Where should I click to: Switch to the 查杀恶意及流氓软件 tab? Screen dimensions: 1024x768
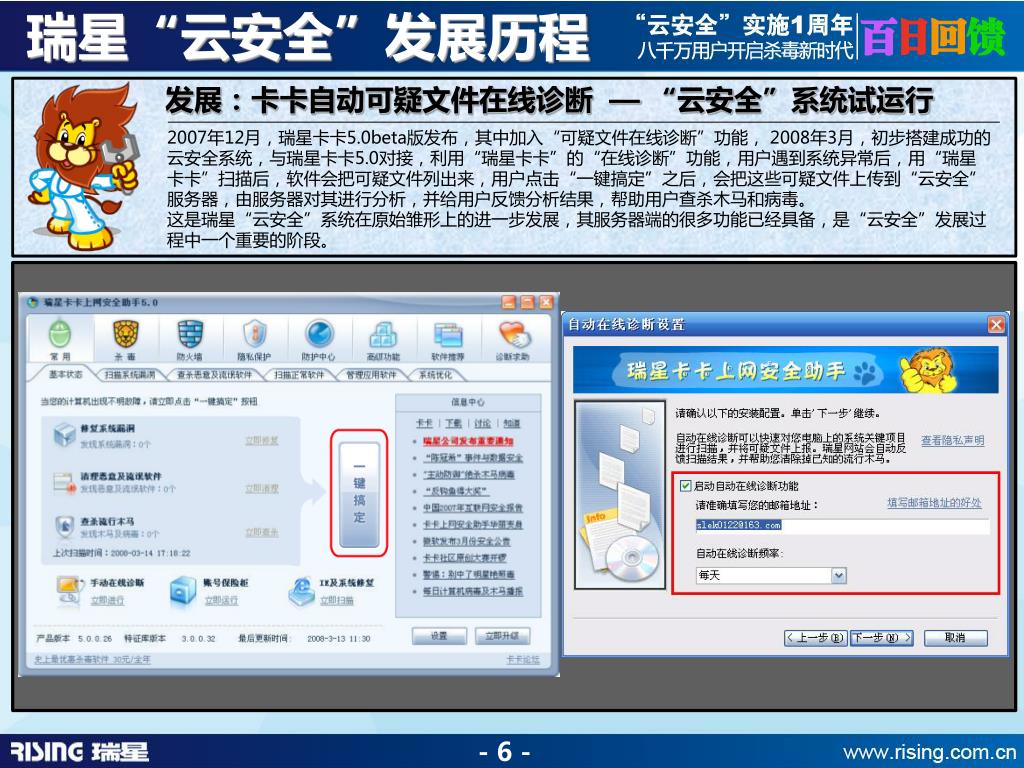(x=214, y=375)
